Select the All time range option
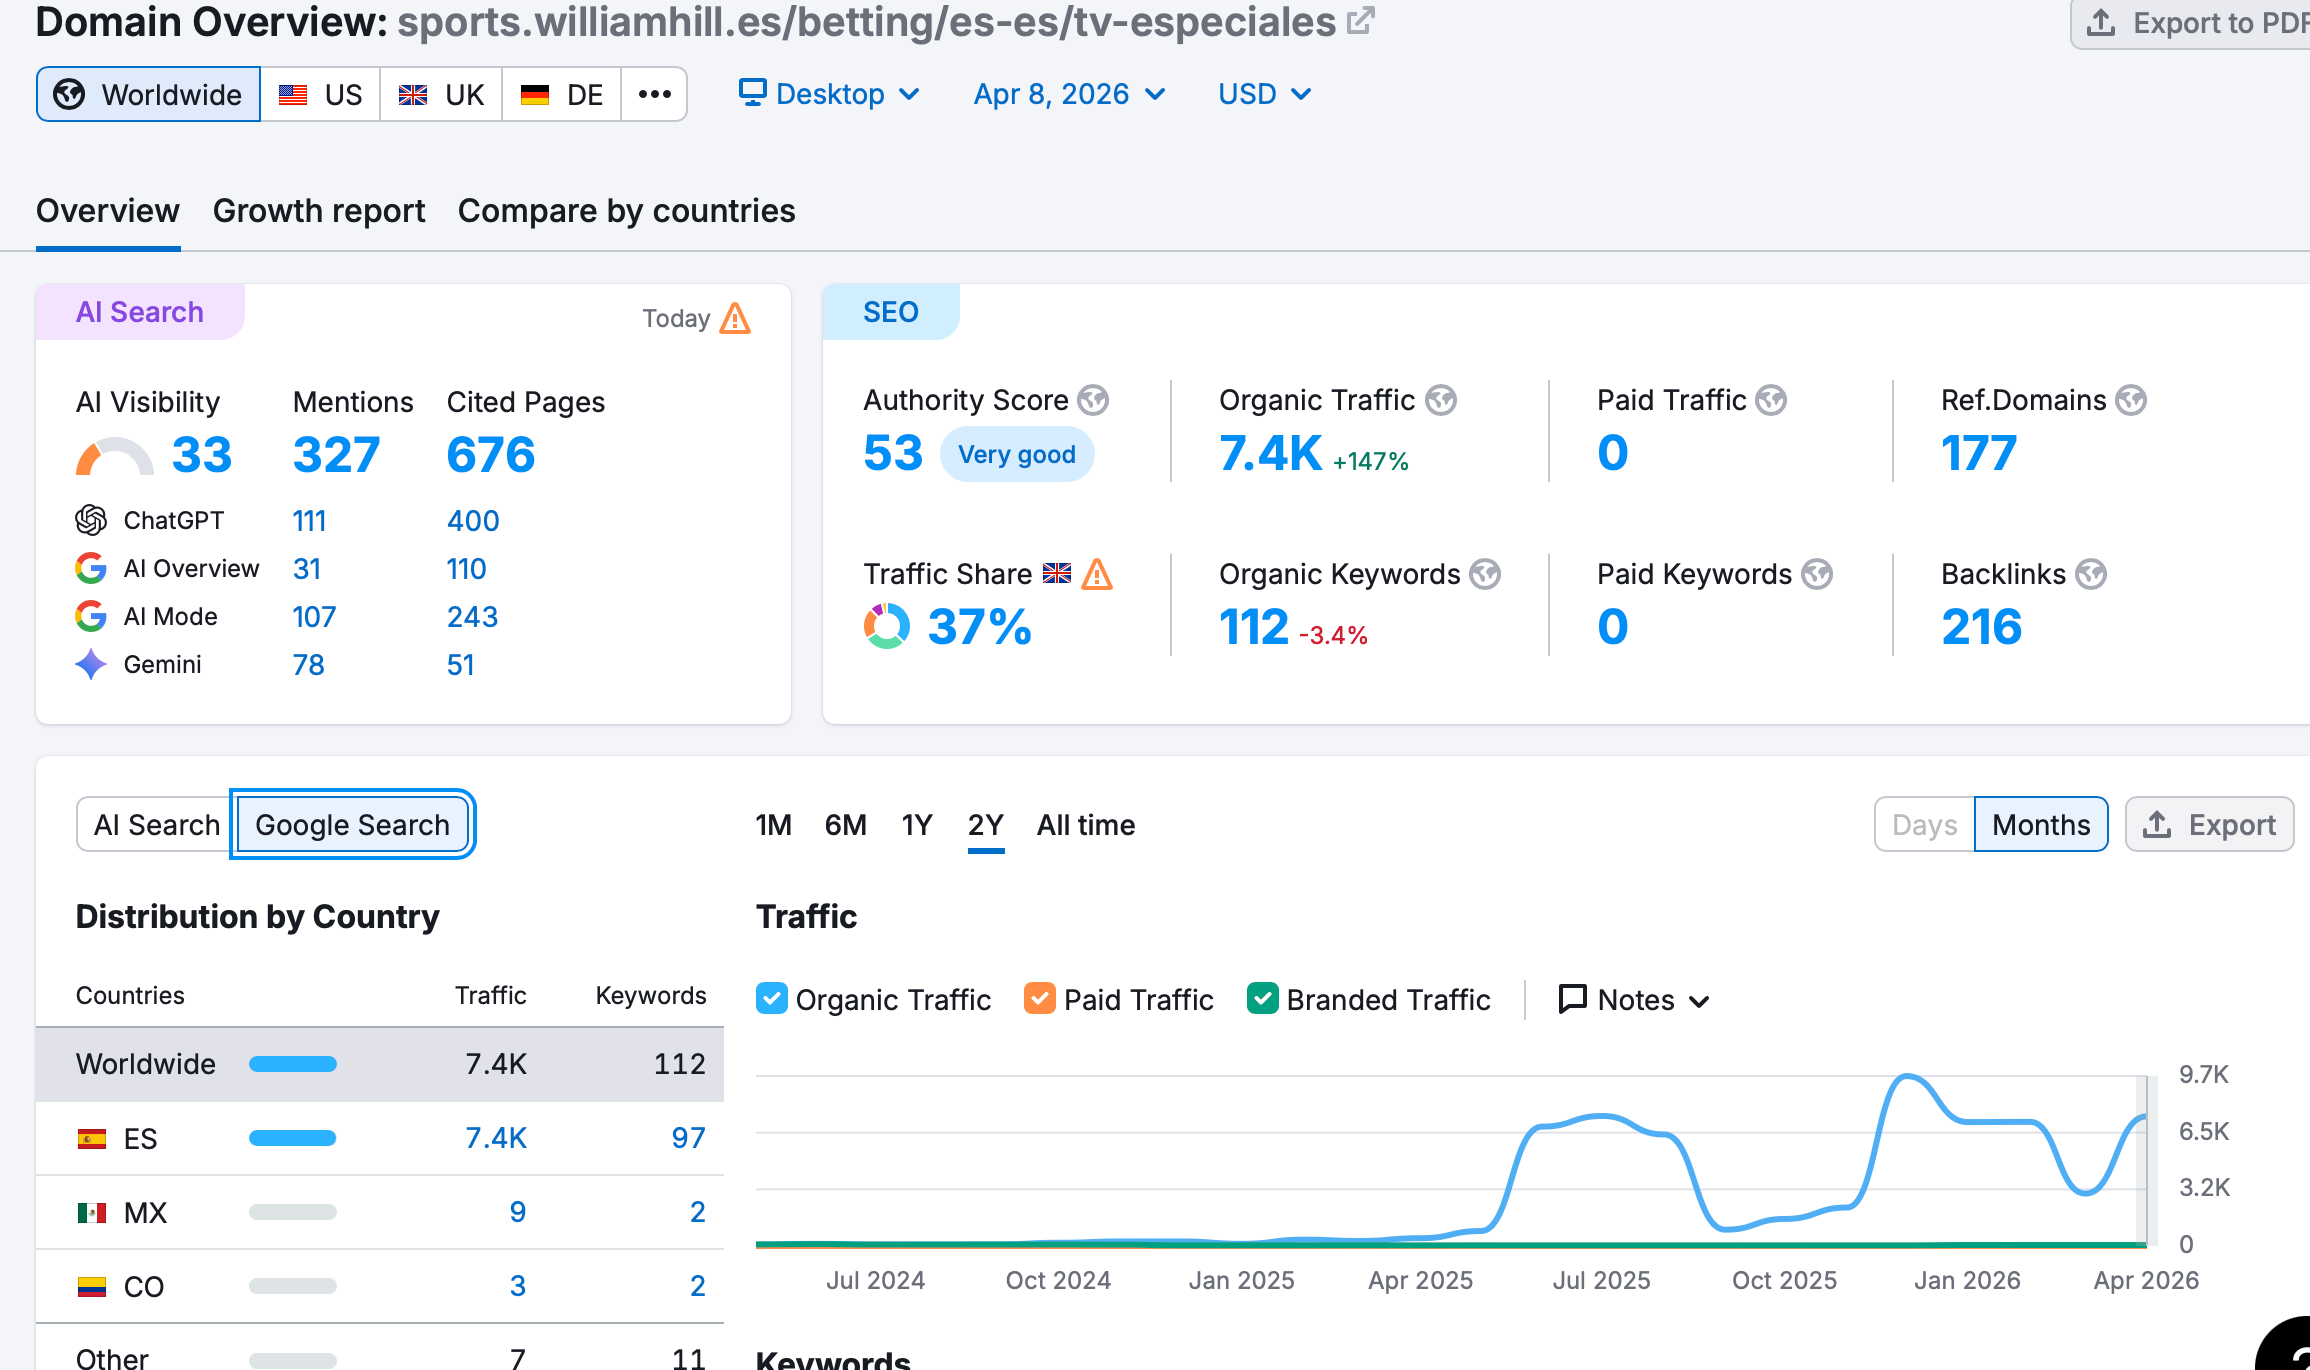 pyautogui.click(x=1085, y=825)
